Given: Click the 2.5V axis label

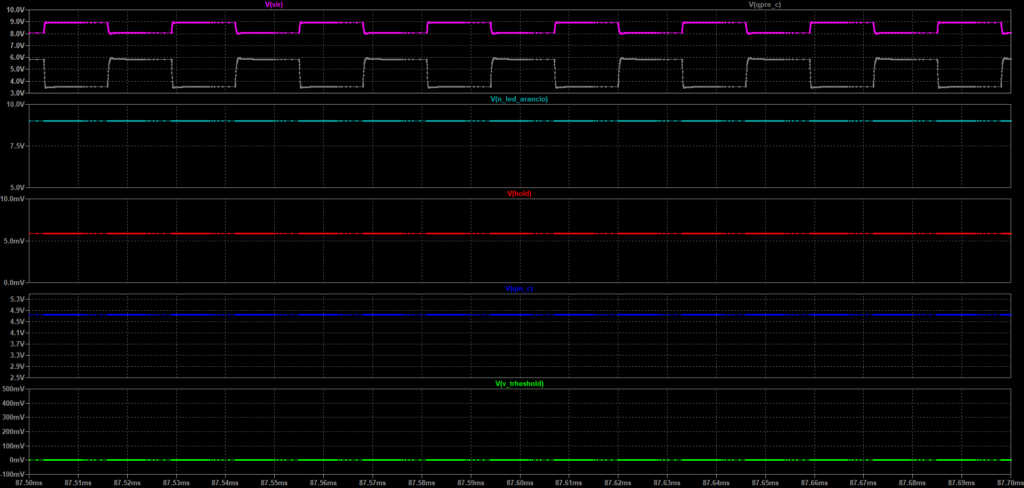Looking at the screenshot, I should 16,377.
